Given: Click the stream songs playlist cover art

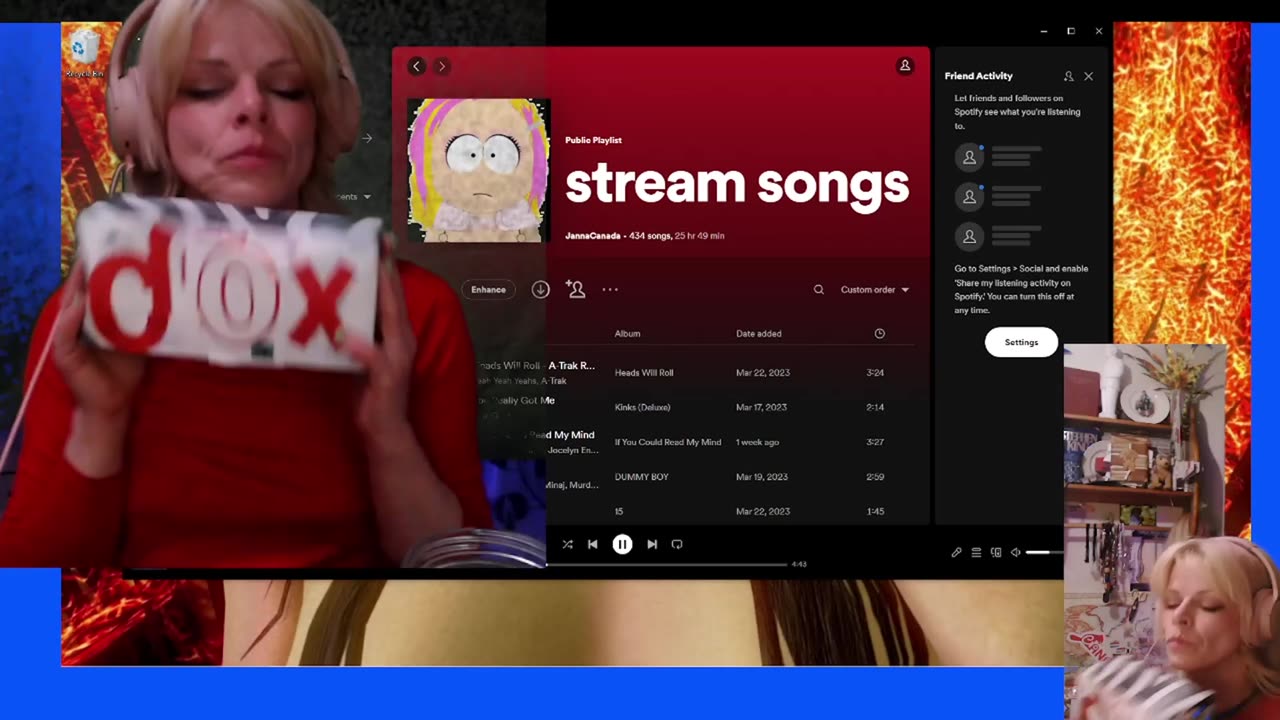Looking at the screenshot, I should 479,170.
